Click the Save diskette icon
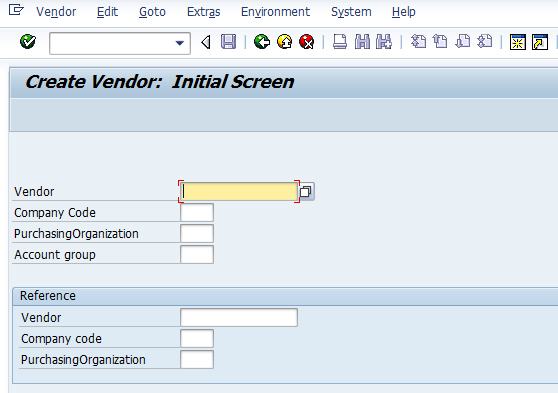Screen dimensions: 558x393 228,42
